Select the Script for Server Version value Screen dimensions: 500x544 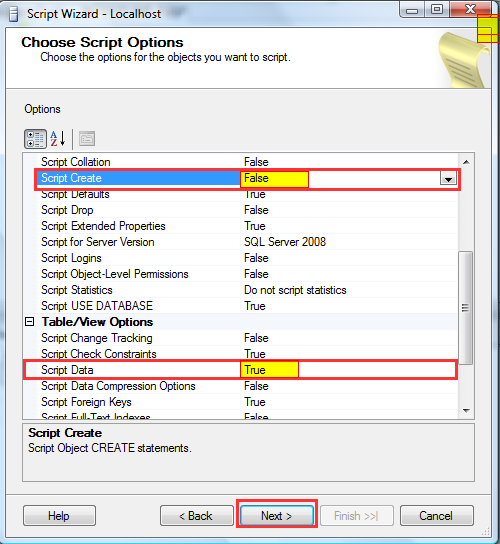285,242
